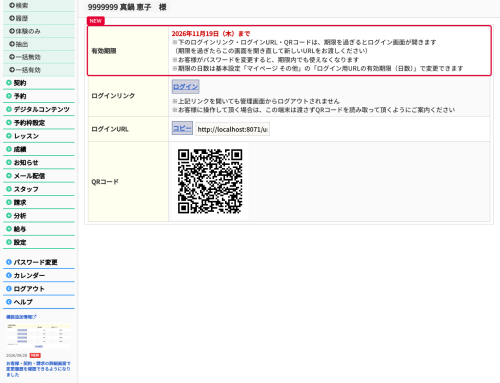Click the green icon beside お知らせ
The width and height of the screenshot is (500, 383).
9,162
